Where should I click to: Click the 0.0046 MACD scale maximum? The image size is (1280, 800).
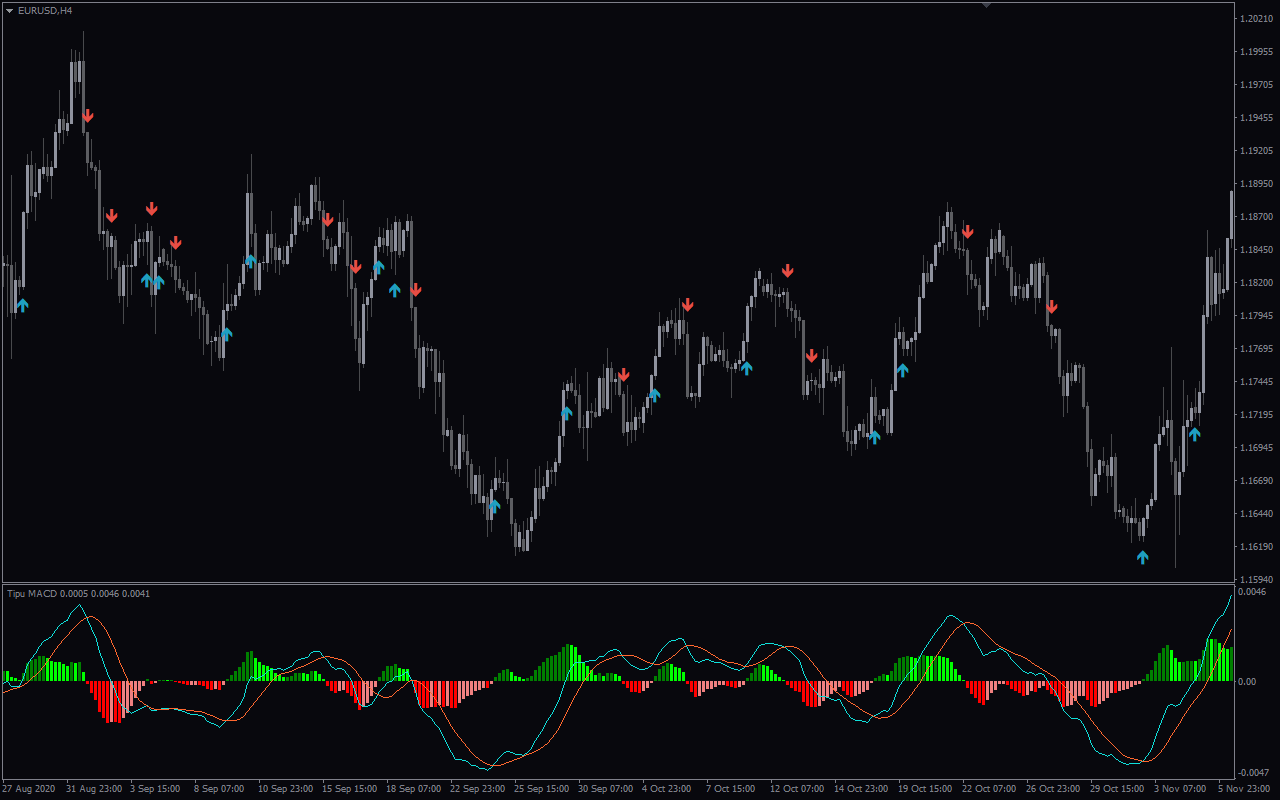click(1253, 592)
